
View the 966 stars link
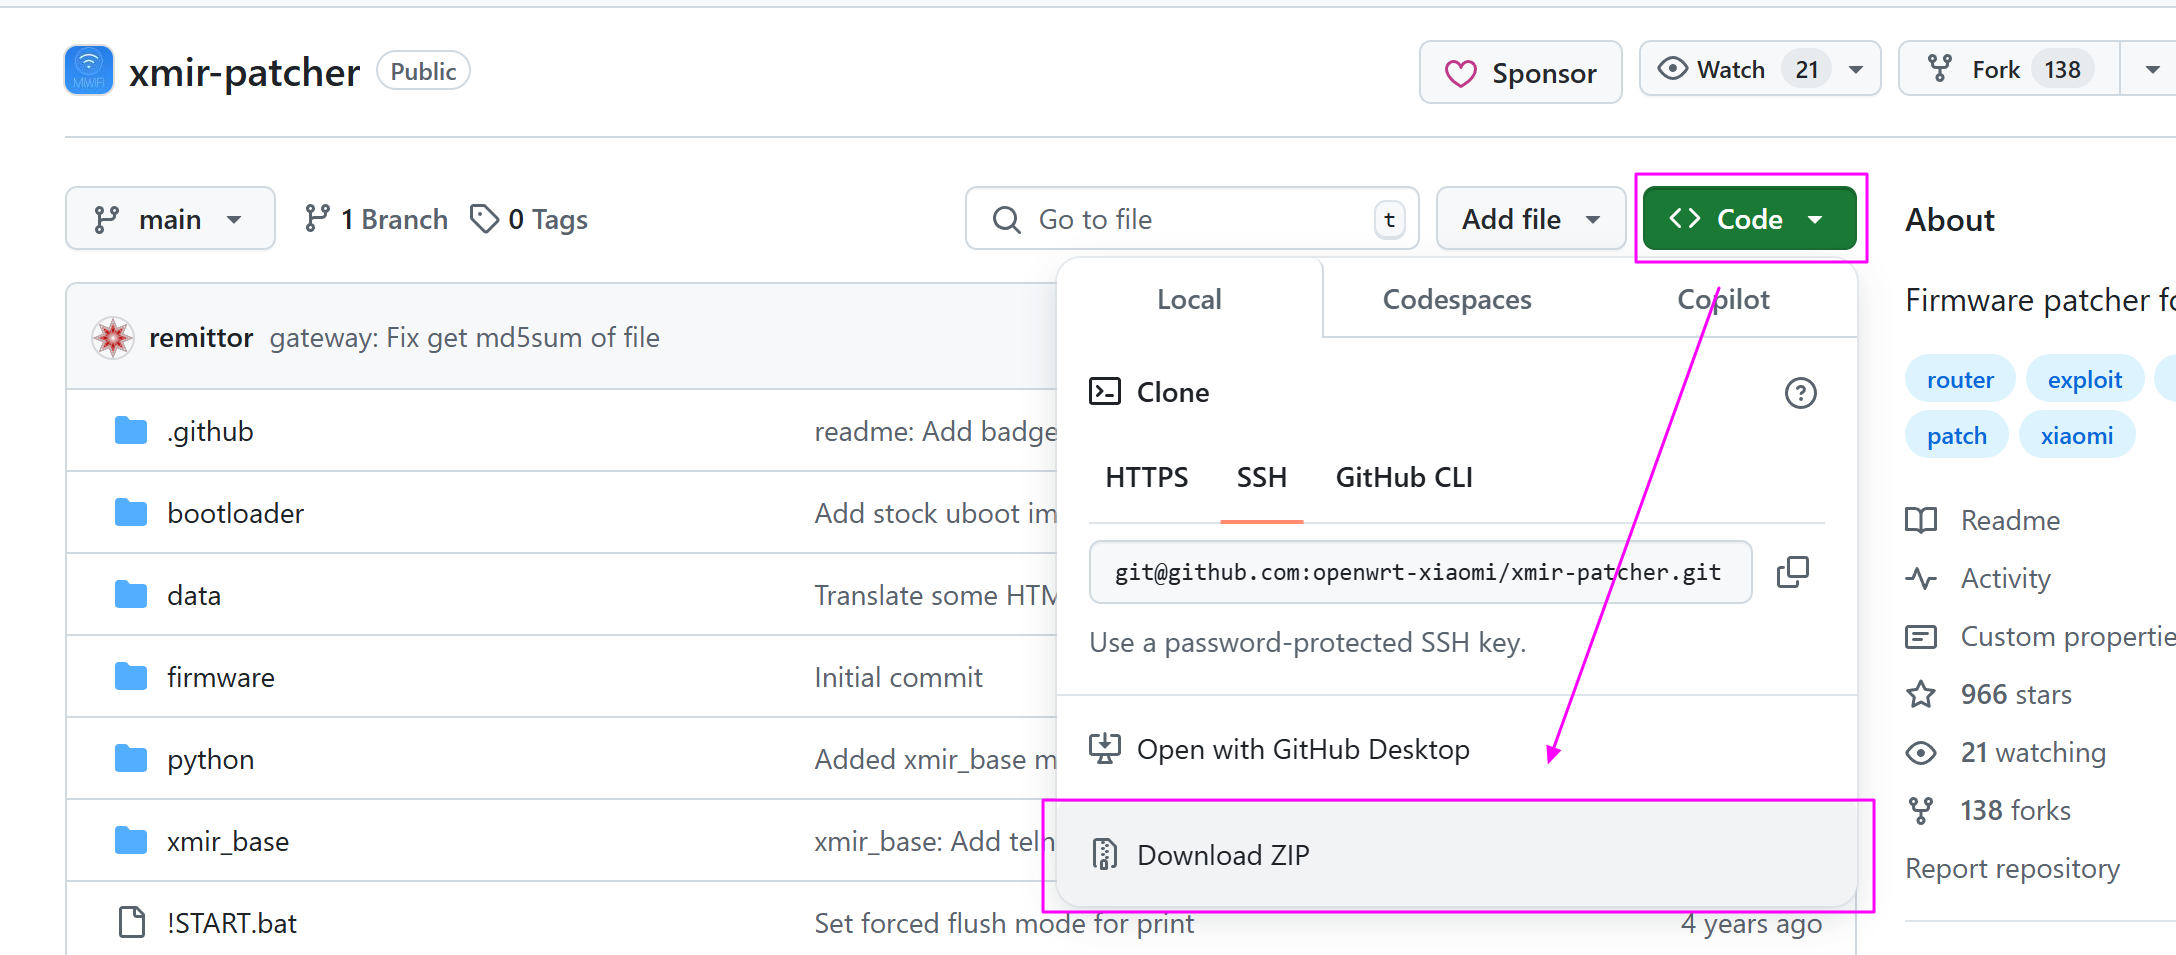(x=2015, y=695)
